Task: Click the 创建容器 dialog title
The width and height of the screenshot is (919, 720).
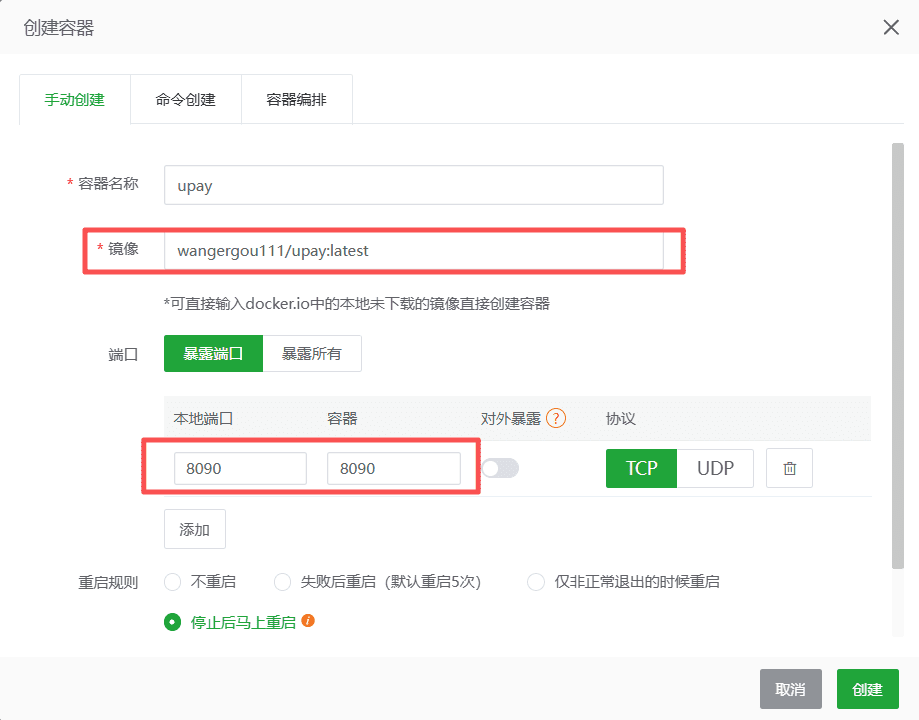Action: 59,28
